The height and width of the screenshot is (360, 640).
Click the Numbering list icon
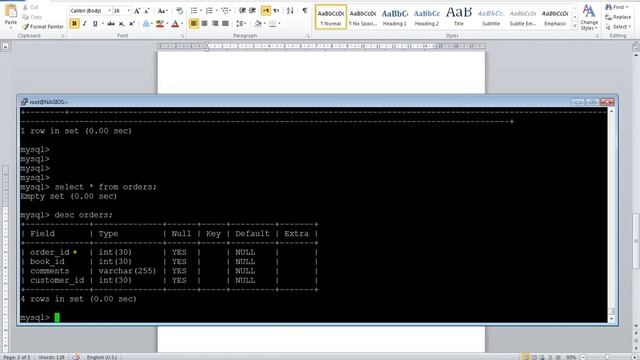(x=209, y=11)
